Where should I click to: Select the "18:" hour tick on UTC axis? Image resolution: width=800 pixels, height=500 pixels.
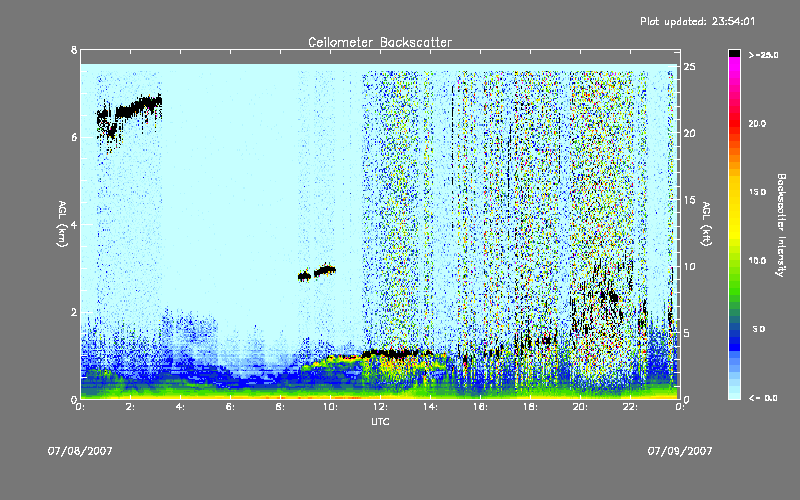pos(530,407)
